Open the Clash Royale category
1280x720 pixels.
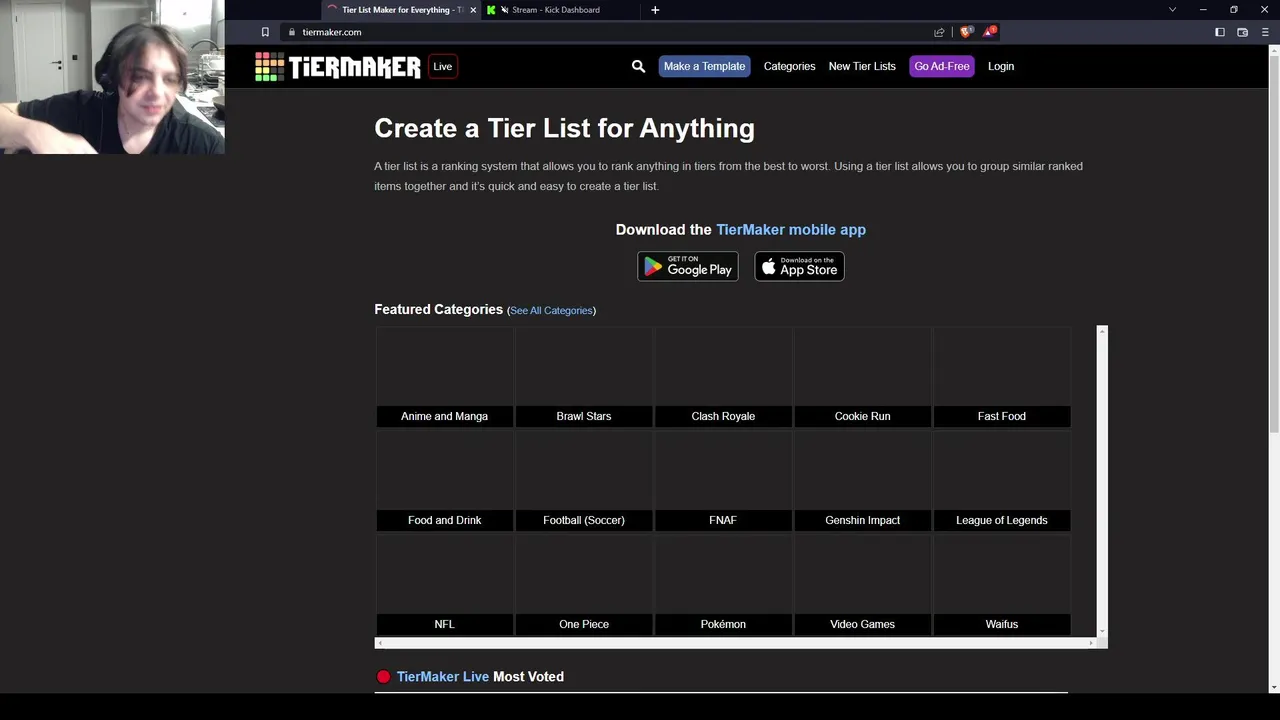tap(723, 377)
